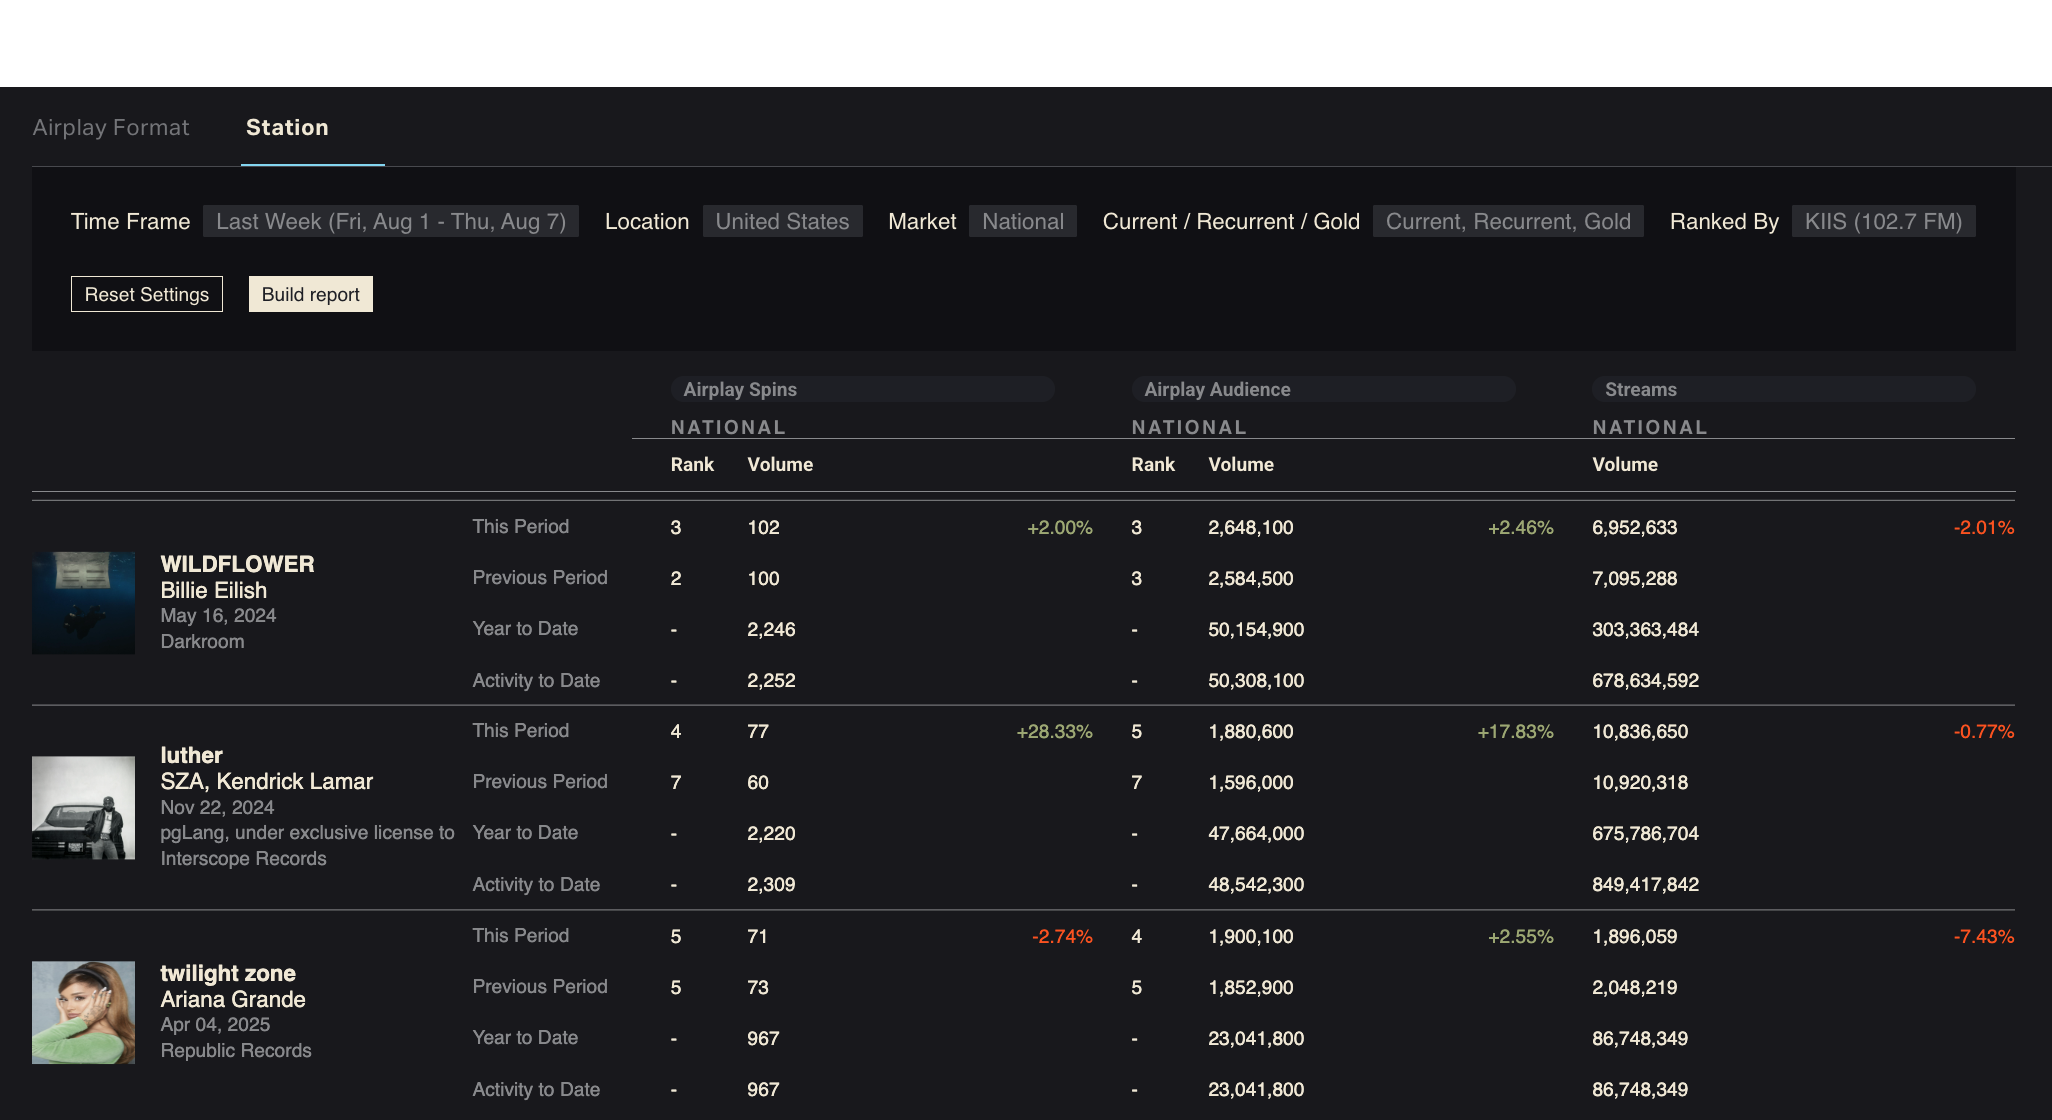Image resolution: width=2052 pixels, height=1120 pixels.
Task: Click the Airplay Audience column group header
Action: (x=1217, y=389)
